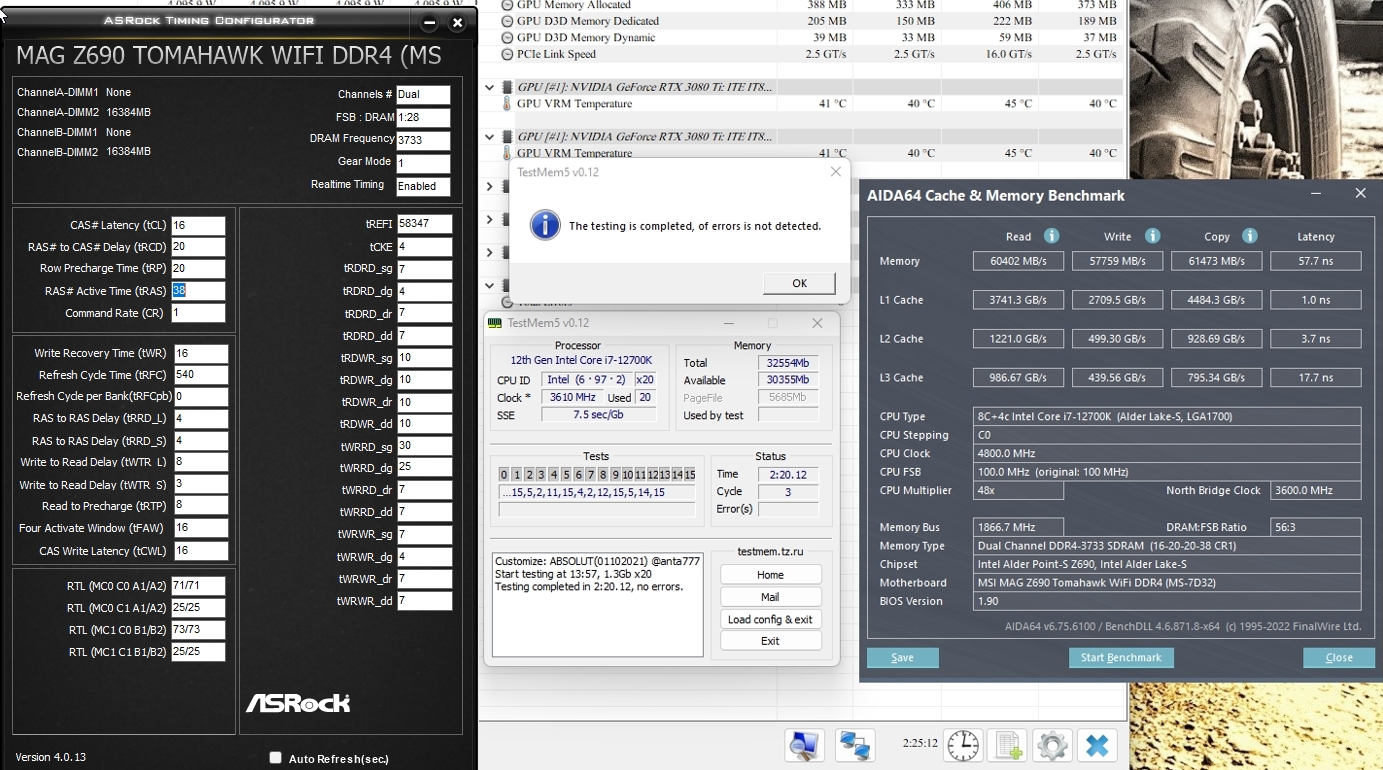Click the Realtime Timing field showing Enabled
Viewport: 1383px width, 770px height.
(x=423, y=186)
